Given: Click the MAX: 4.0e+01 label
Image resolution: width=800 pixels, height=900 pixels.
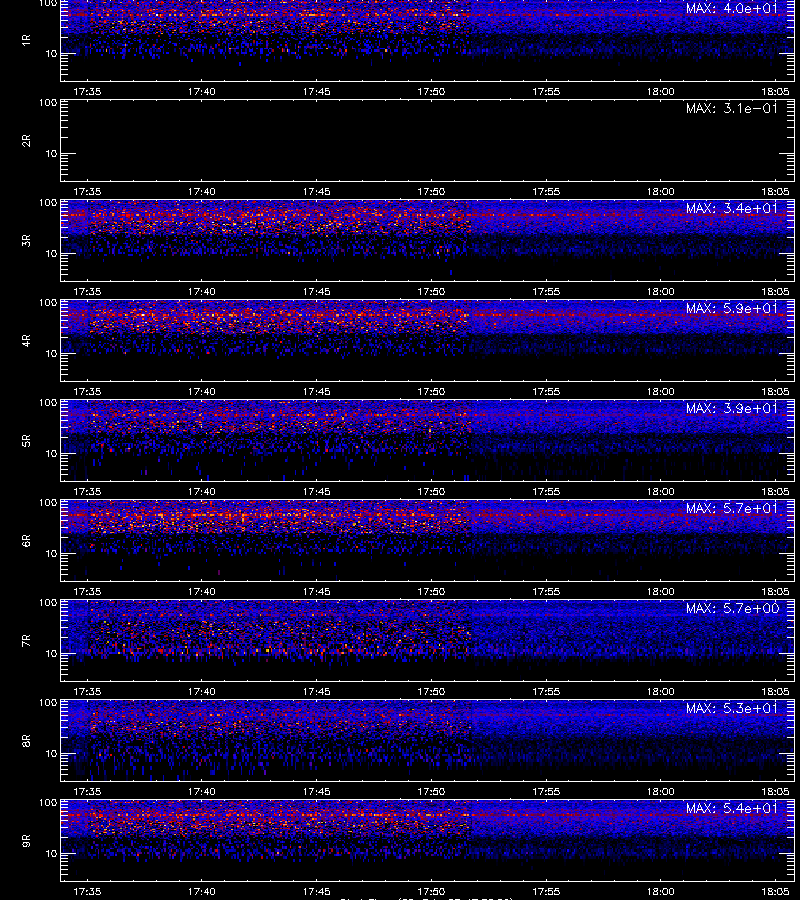Looking at the screenshot, I should [732, 9].
